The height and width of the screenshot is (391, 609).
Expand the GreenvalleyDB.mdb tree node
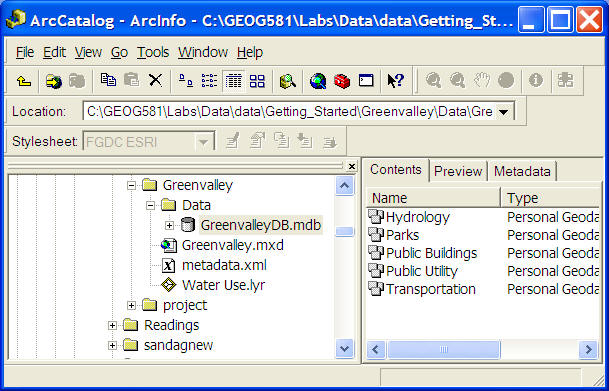pyautogui.click(x=169, y=225)
